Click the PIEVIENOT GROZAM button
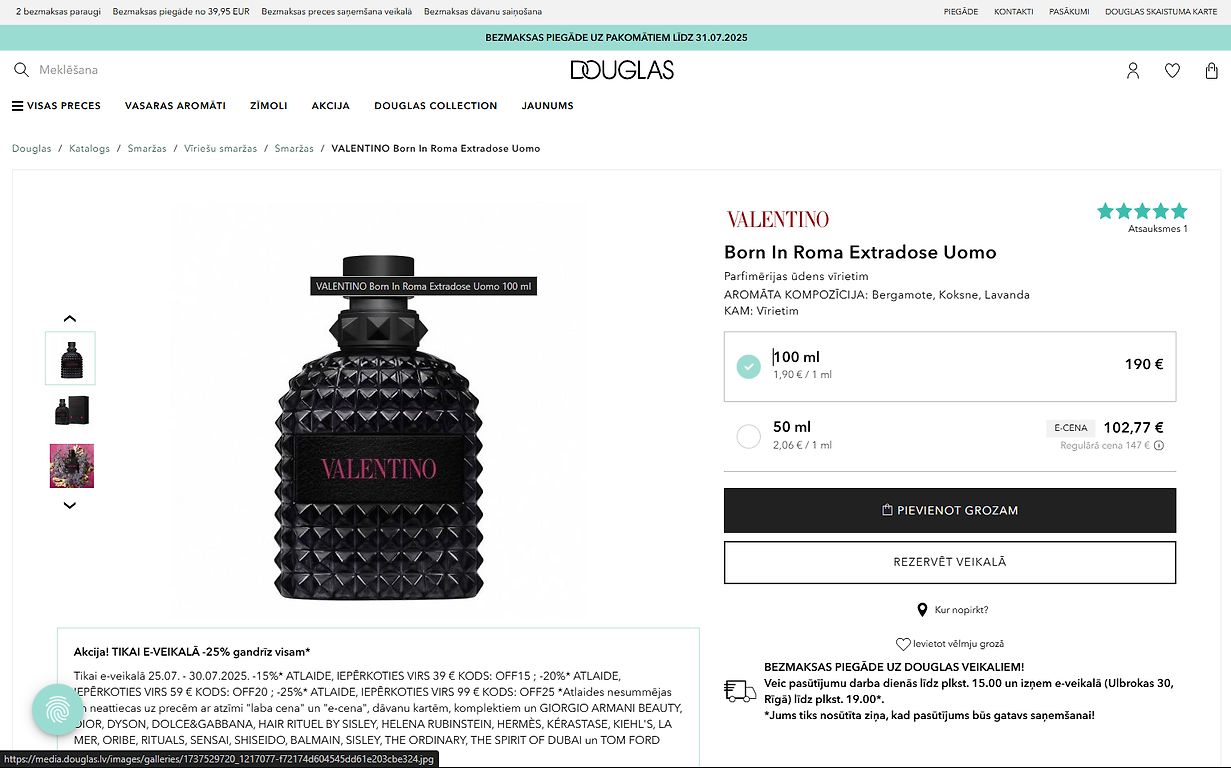Image resolution: width=1231 pixels, height=768 pixels. point(950,510)
